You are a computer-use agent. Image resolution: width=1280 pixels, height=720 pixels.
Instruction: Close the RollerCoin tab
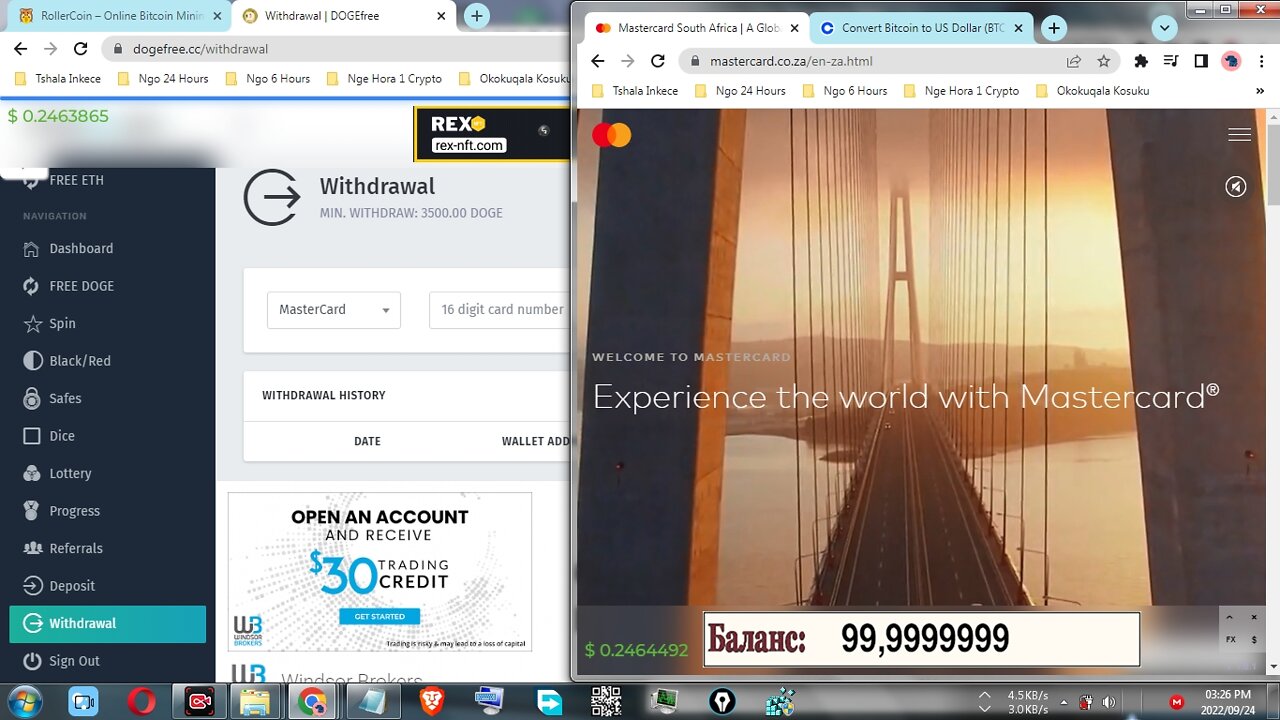[x=217, y=16]
